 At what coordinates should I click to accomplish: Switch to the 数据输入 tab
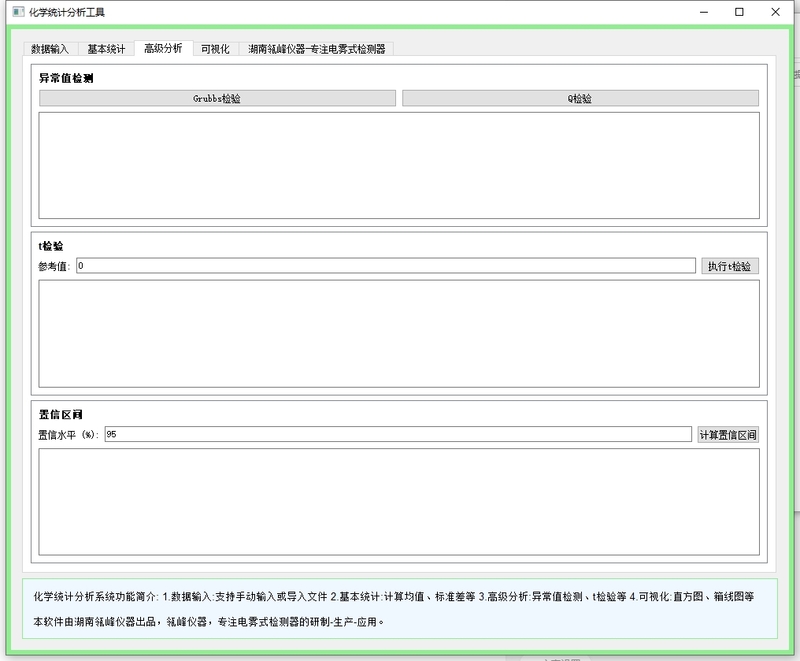tap(50, 48)
